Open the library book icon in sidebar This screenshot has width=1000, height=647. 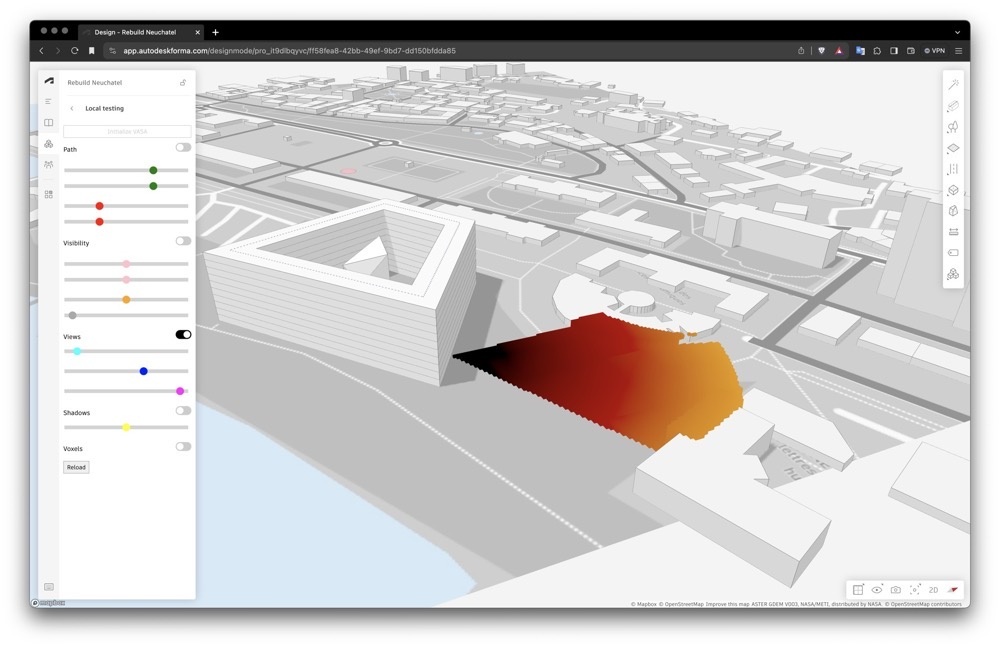click(x=48, y=122)
